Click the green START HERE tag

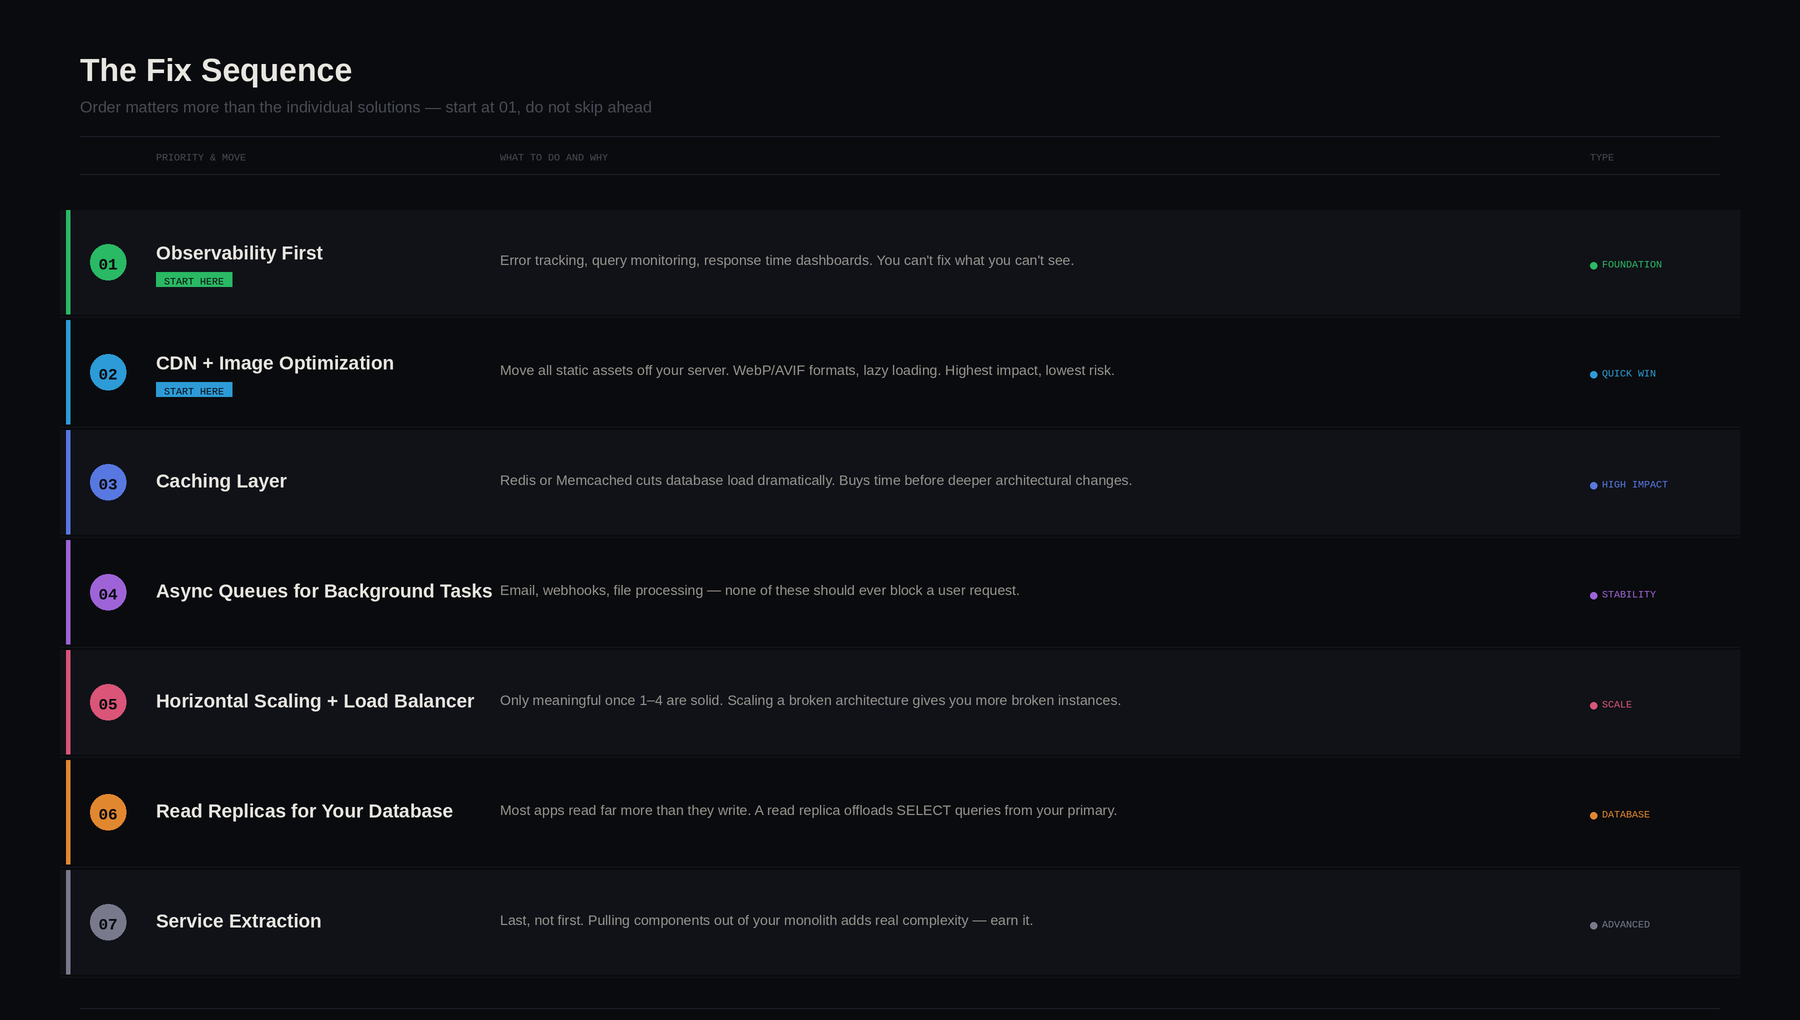[194, 281]
